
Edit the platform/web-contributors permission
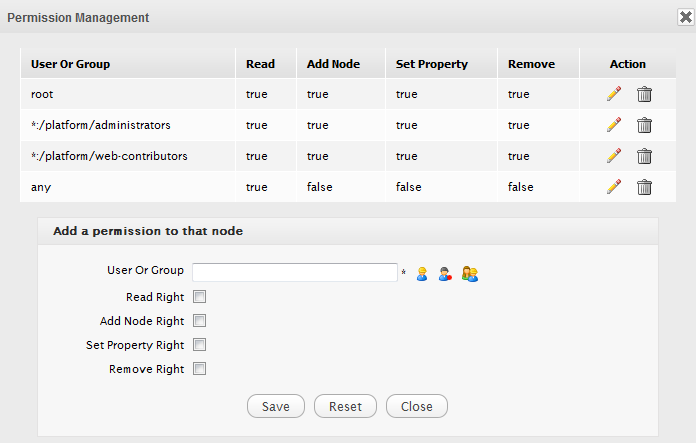(614, 156)
